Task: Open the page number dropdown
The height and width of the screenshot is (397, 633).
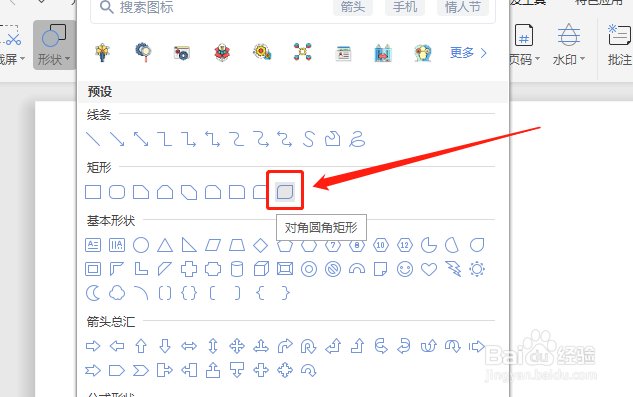Action: pos(524,44)
